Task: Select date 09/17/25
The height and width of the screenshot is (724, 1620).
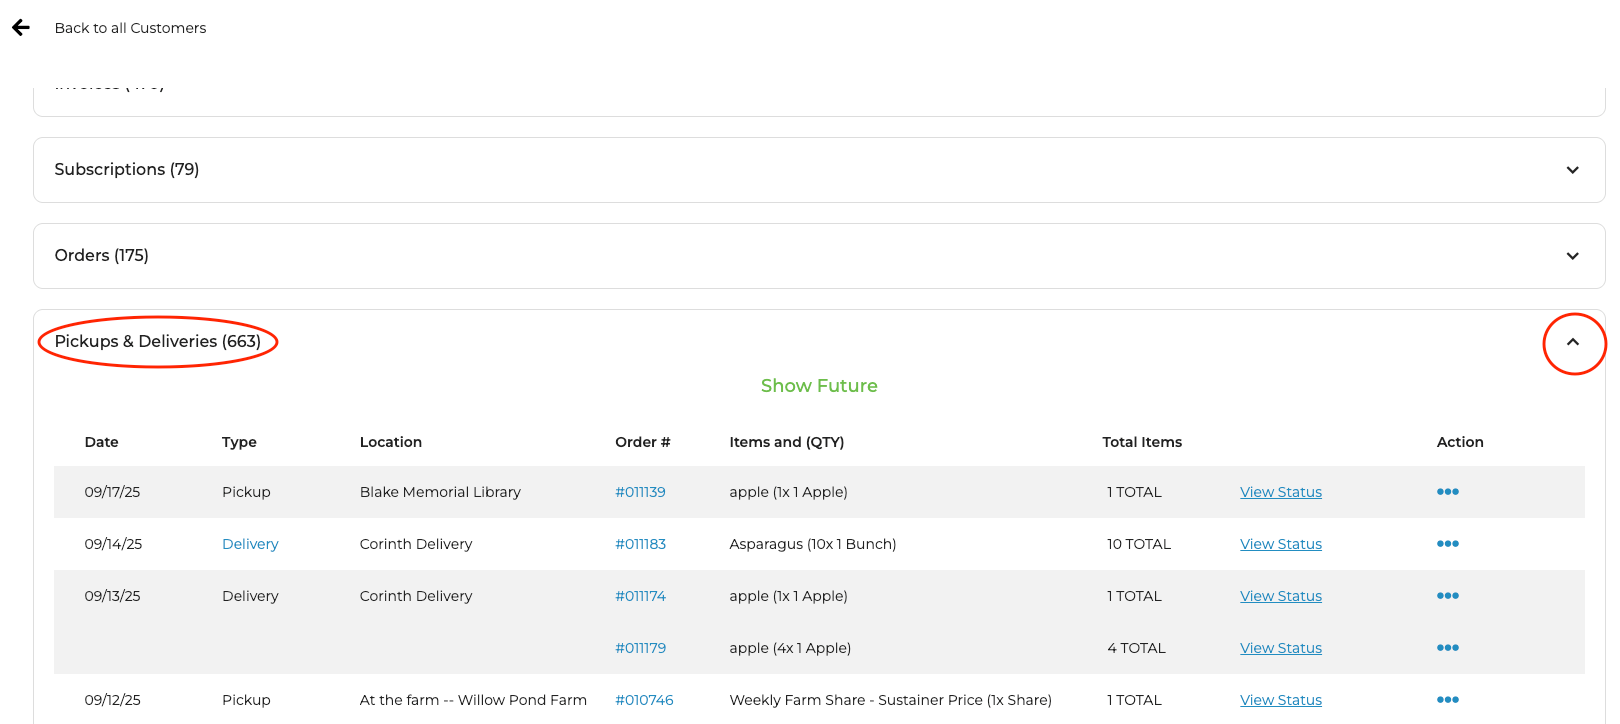Action: coord(112,492)
